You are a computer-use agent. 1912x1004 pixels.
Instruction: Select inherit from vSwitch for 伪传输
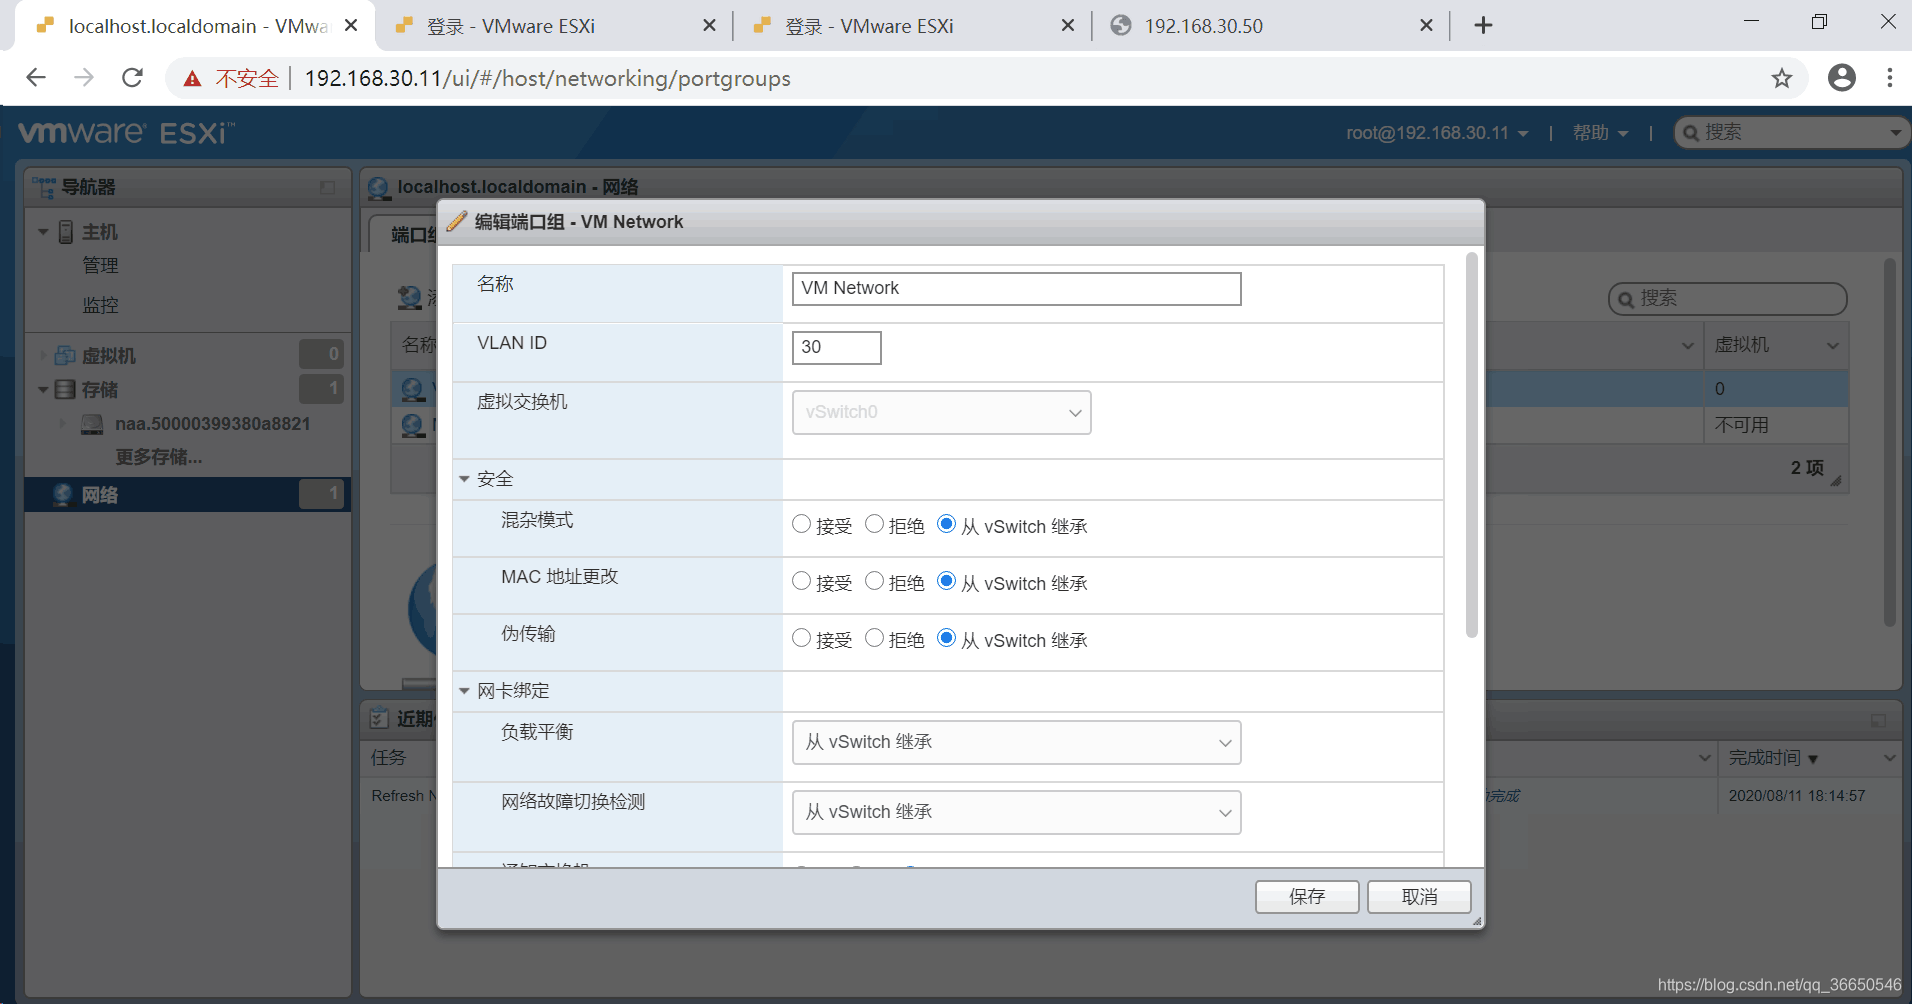pos(946,638)
